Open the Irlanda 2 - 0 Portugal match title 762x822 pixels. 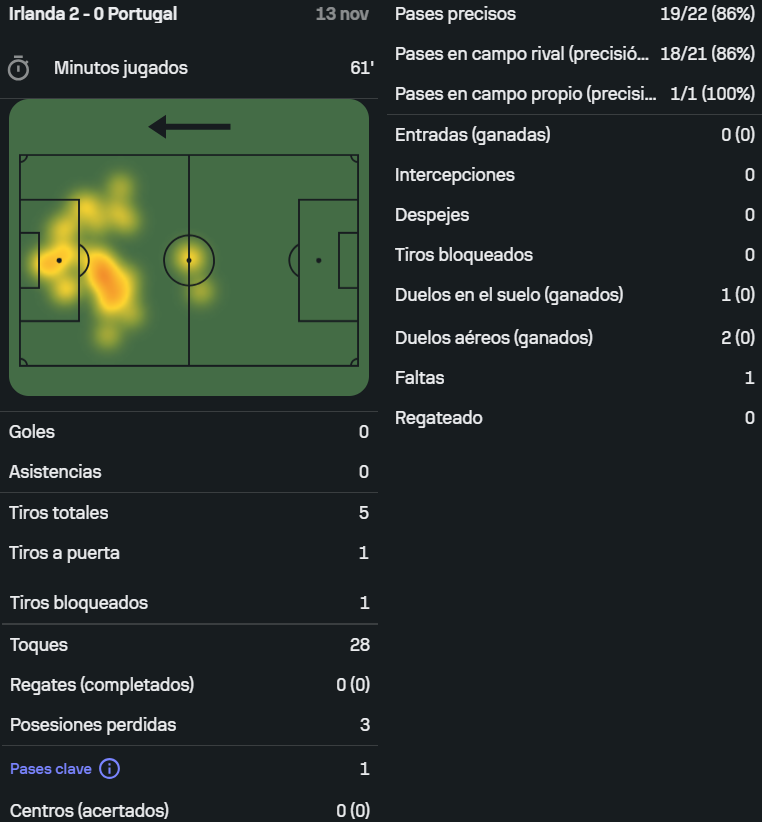pyautogui.click(x=93, y=14)
